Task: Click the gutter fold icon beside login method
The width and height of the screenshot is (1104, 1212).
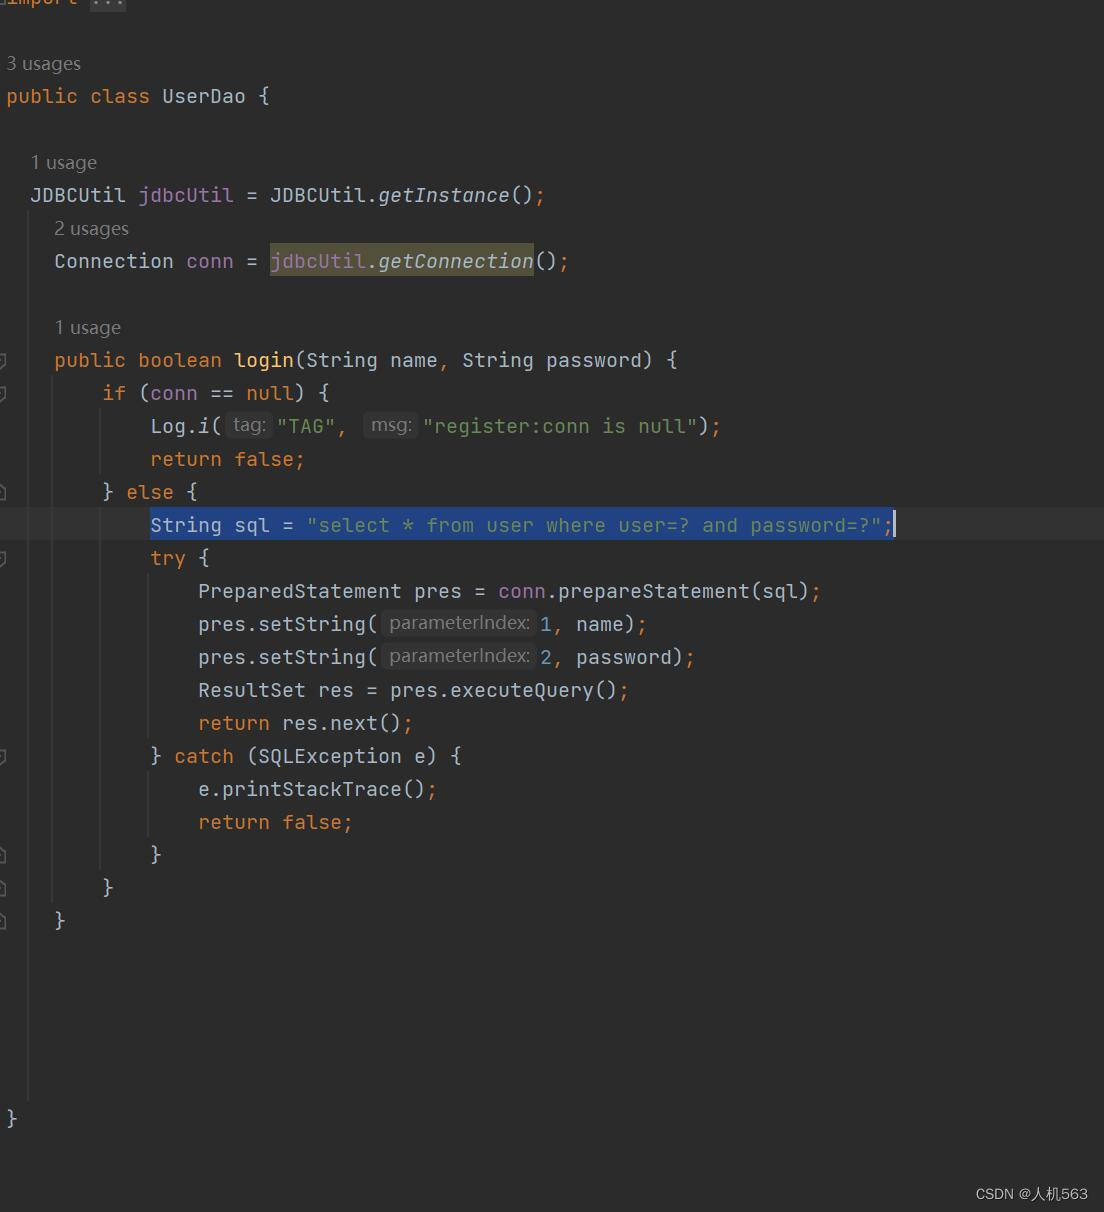Action: pos(5,359)
